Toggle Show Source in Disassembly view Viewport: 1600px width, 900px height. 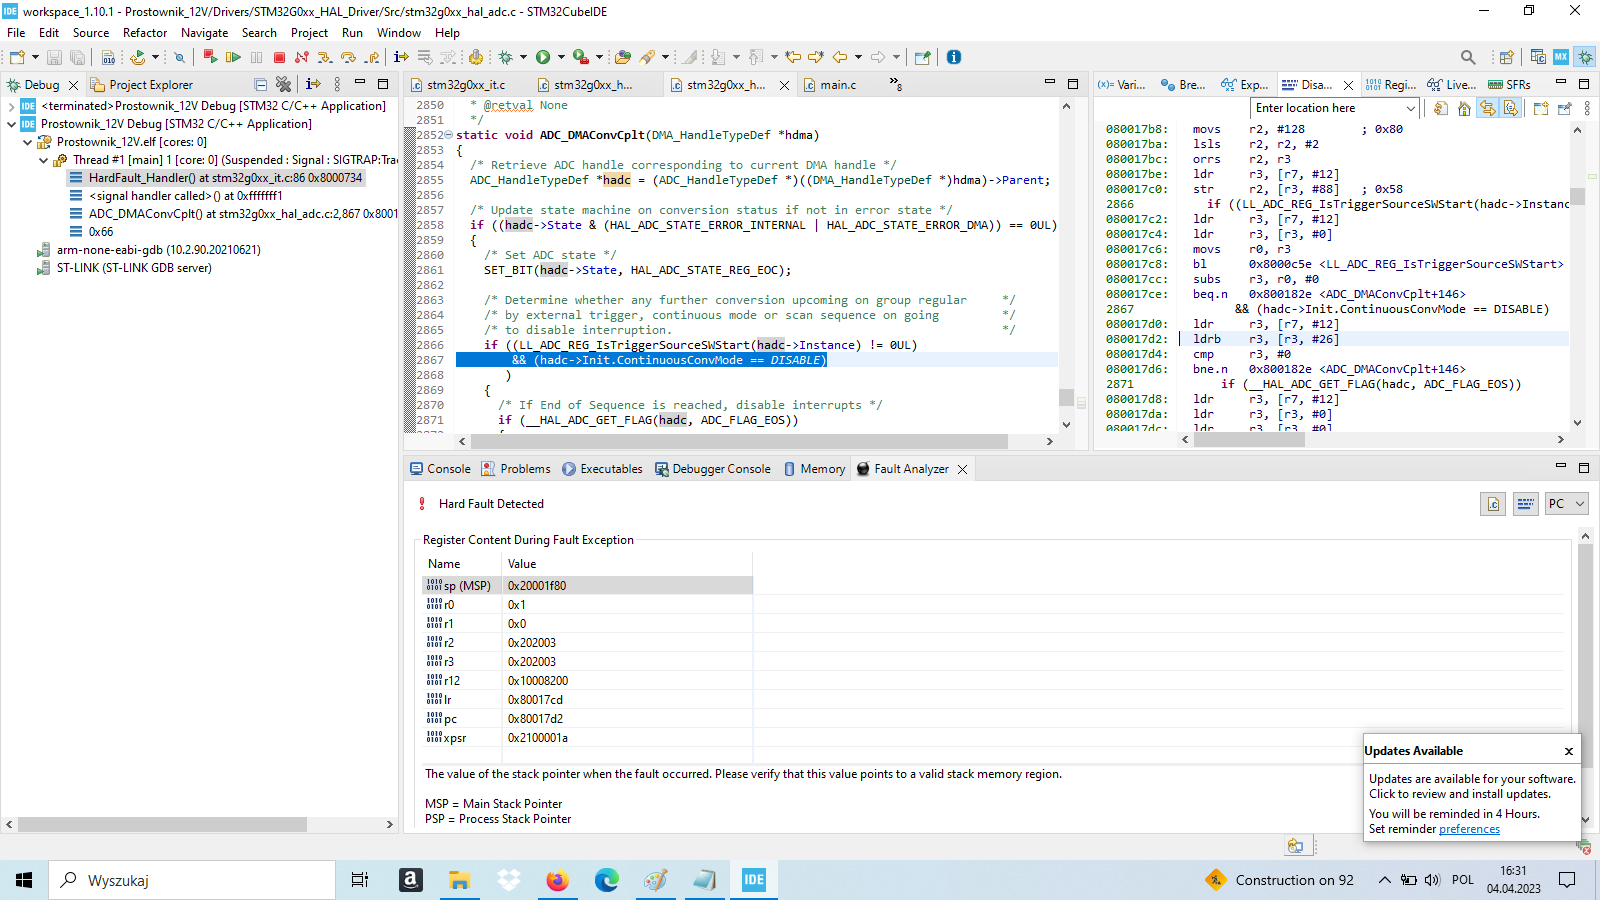tap(1511, 108)
